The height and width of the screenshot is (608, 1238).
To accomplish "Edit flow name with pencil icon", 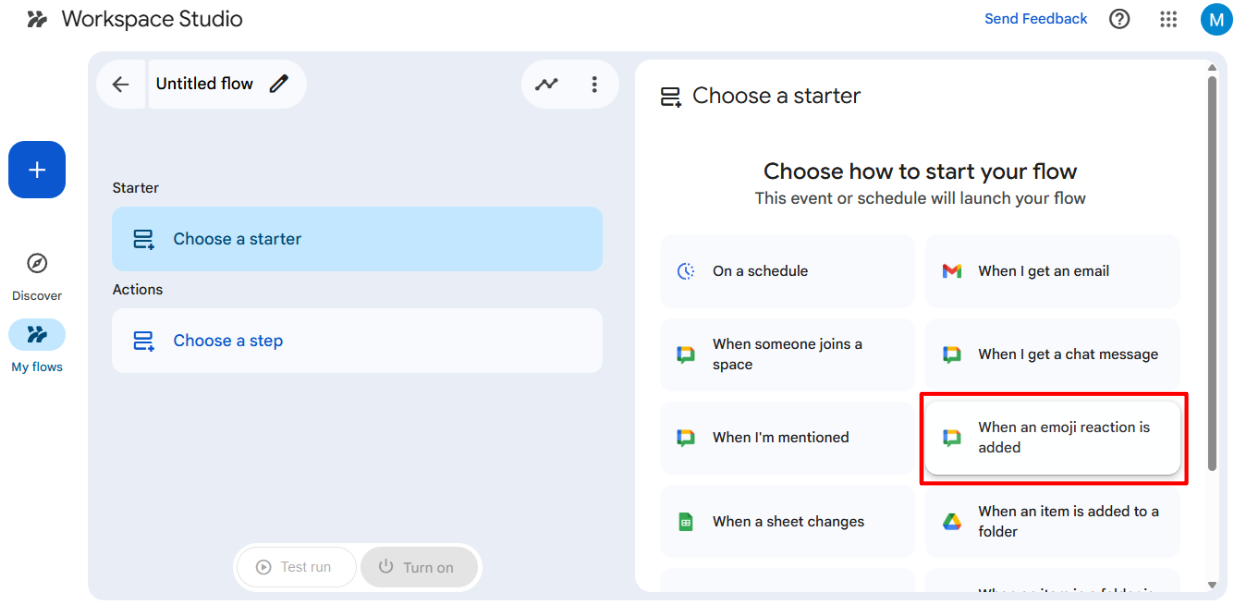I will [x=279, y=84].
